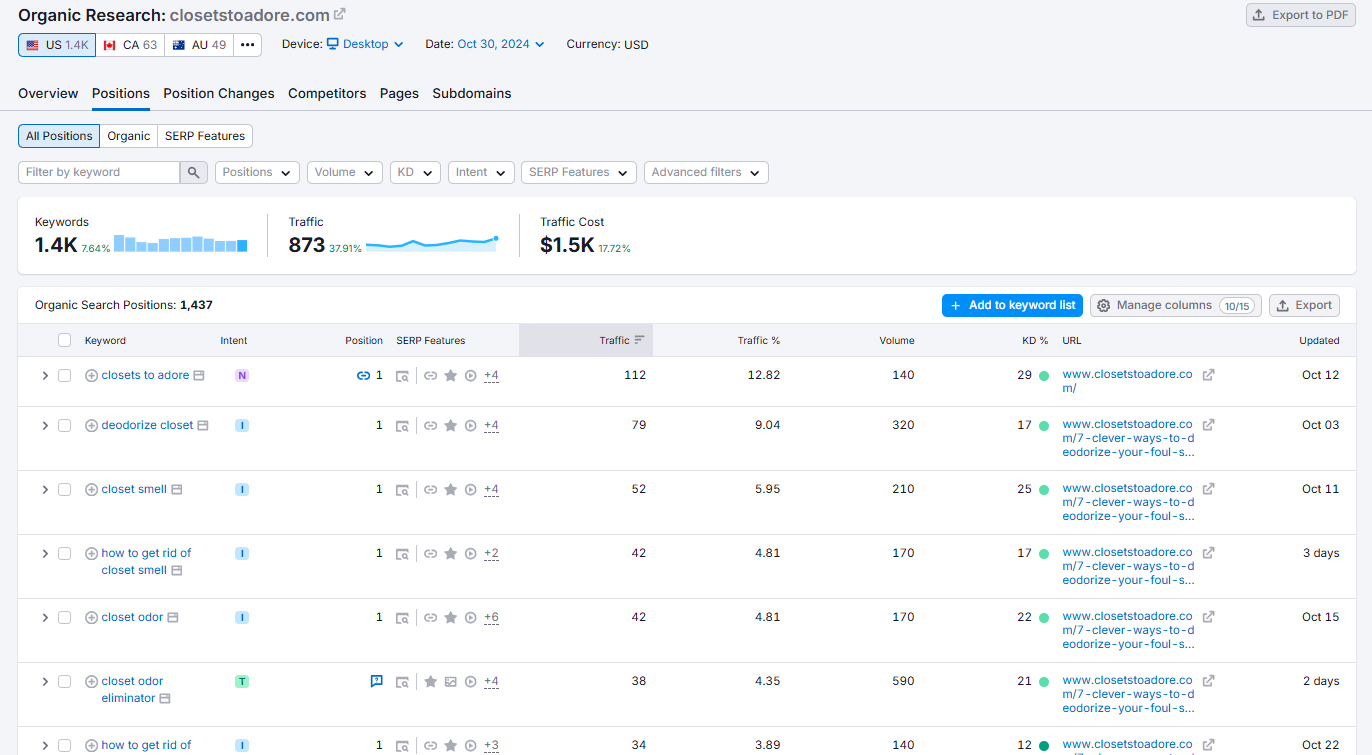Click the Add to keyword list button
This screenshot has height=755, width=1372.
click(x=1013, y=305)
